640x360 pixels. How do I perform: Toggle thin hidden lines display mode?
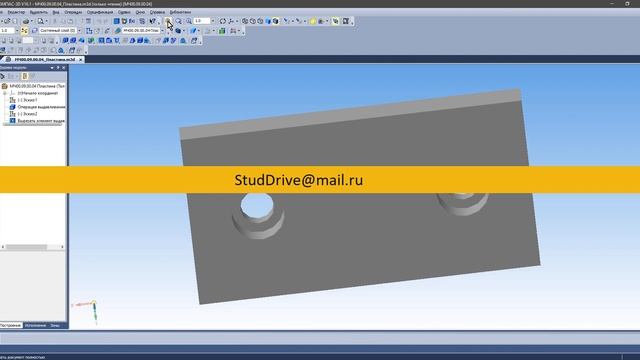[x=260, y=21]
